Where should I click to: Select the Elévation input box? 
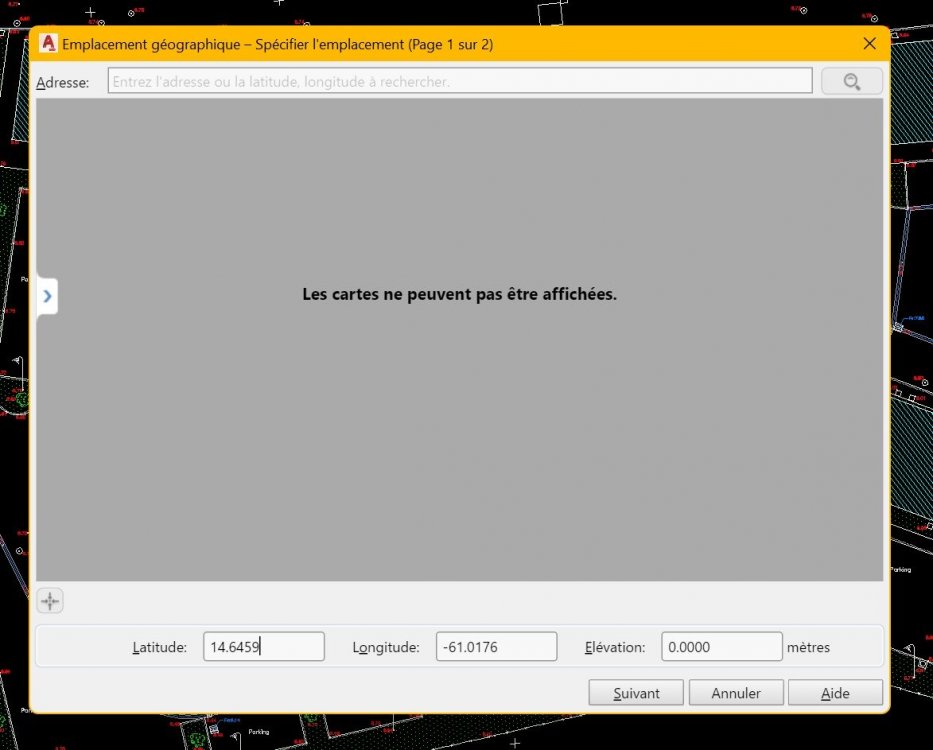[x=722, y=646]
